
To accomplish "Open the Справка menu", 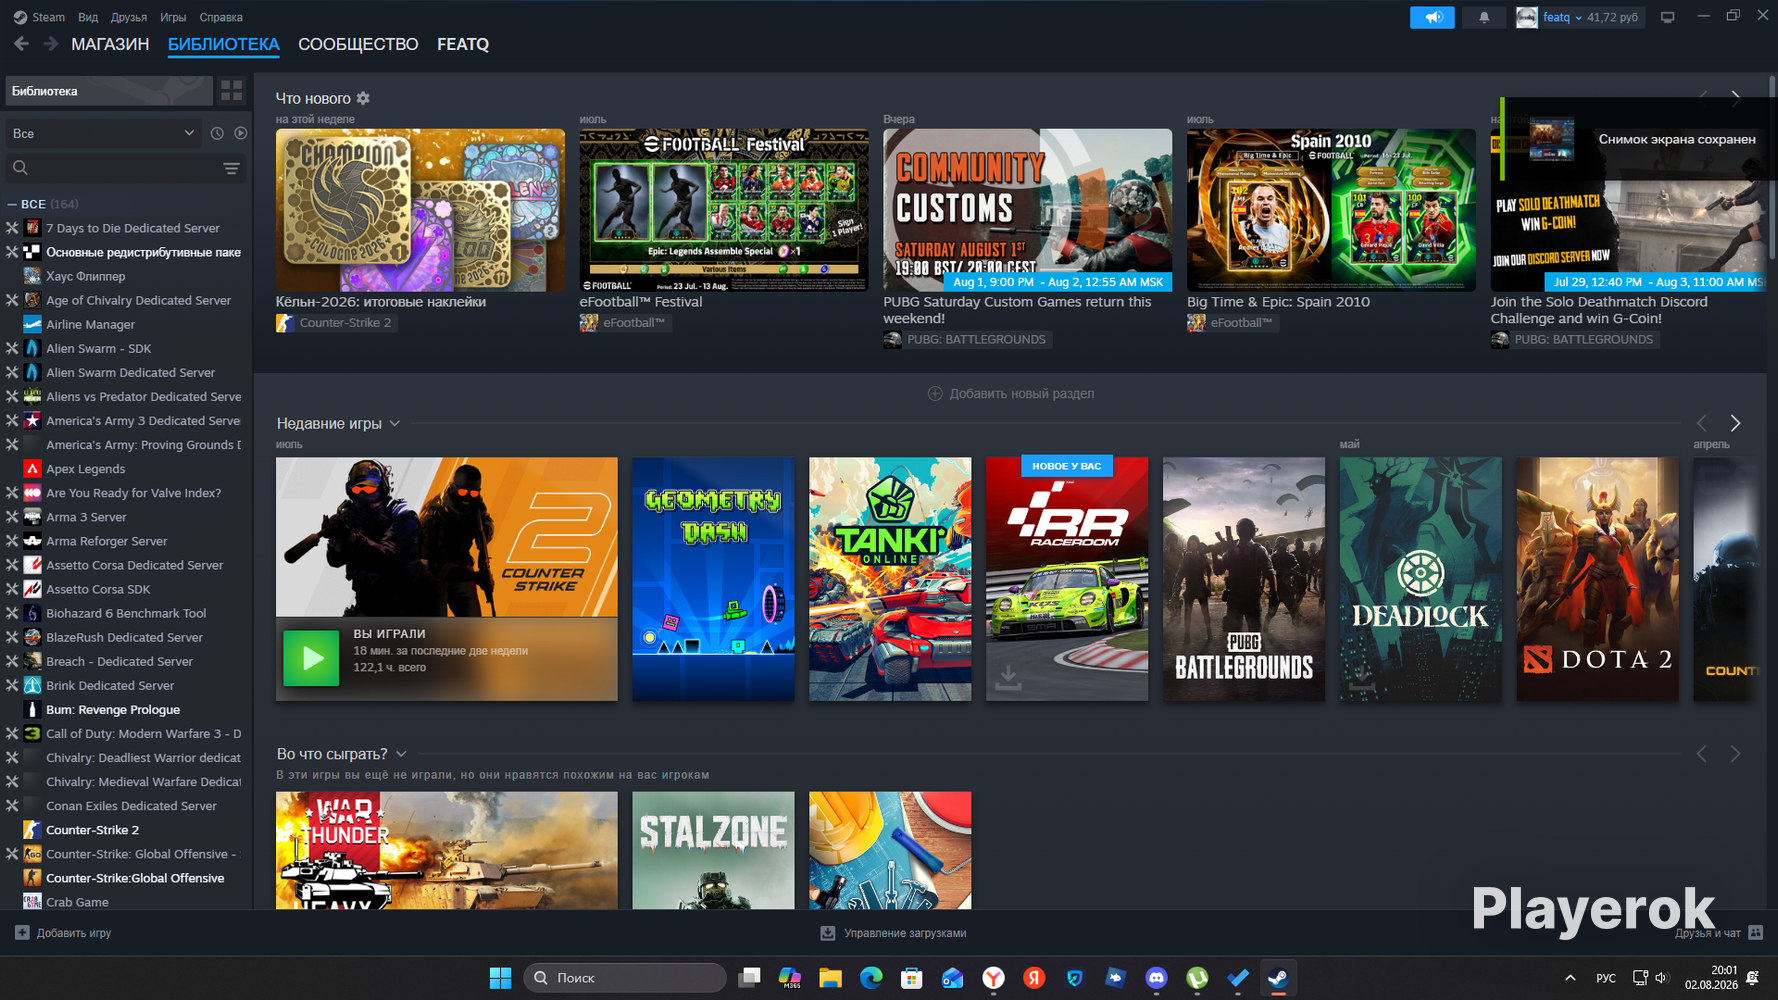I will [x=221, y=17].
